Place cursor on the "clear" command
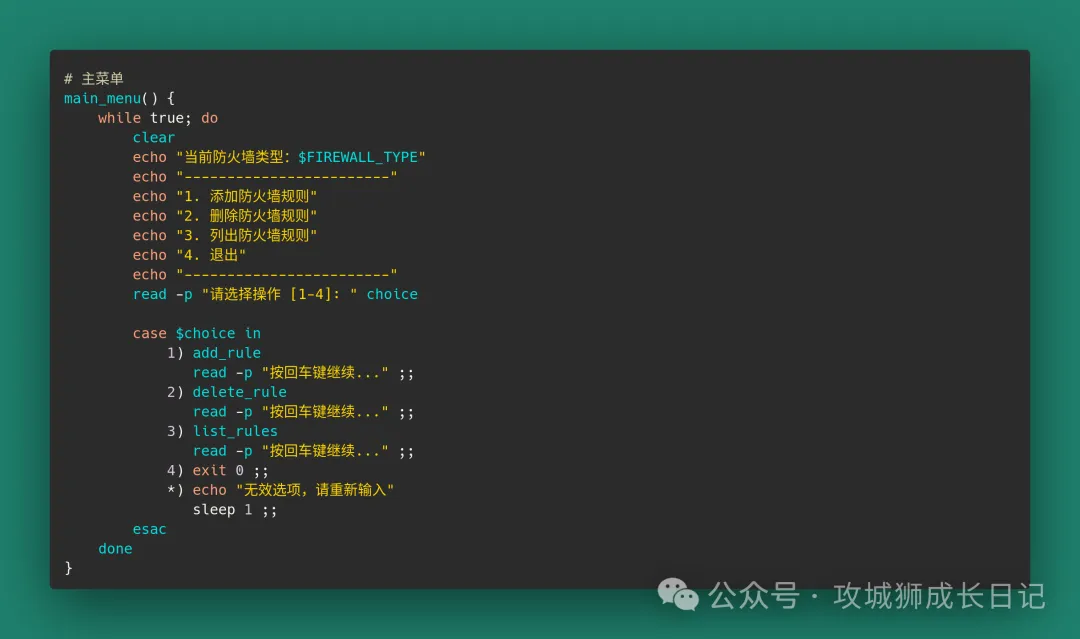 [153, 138]
